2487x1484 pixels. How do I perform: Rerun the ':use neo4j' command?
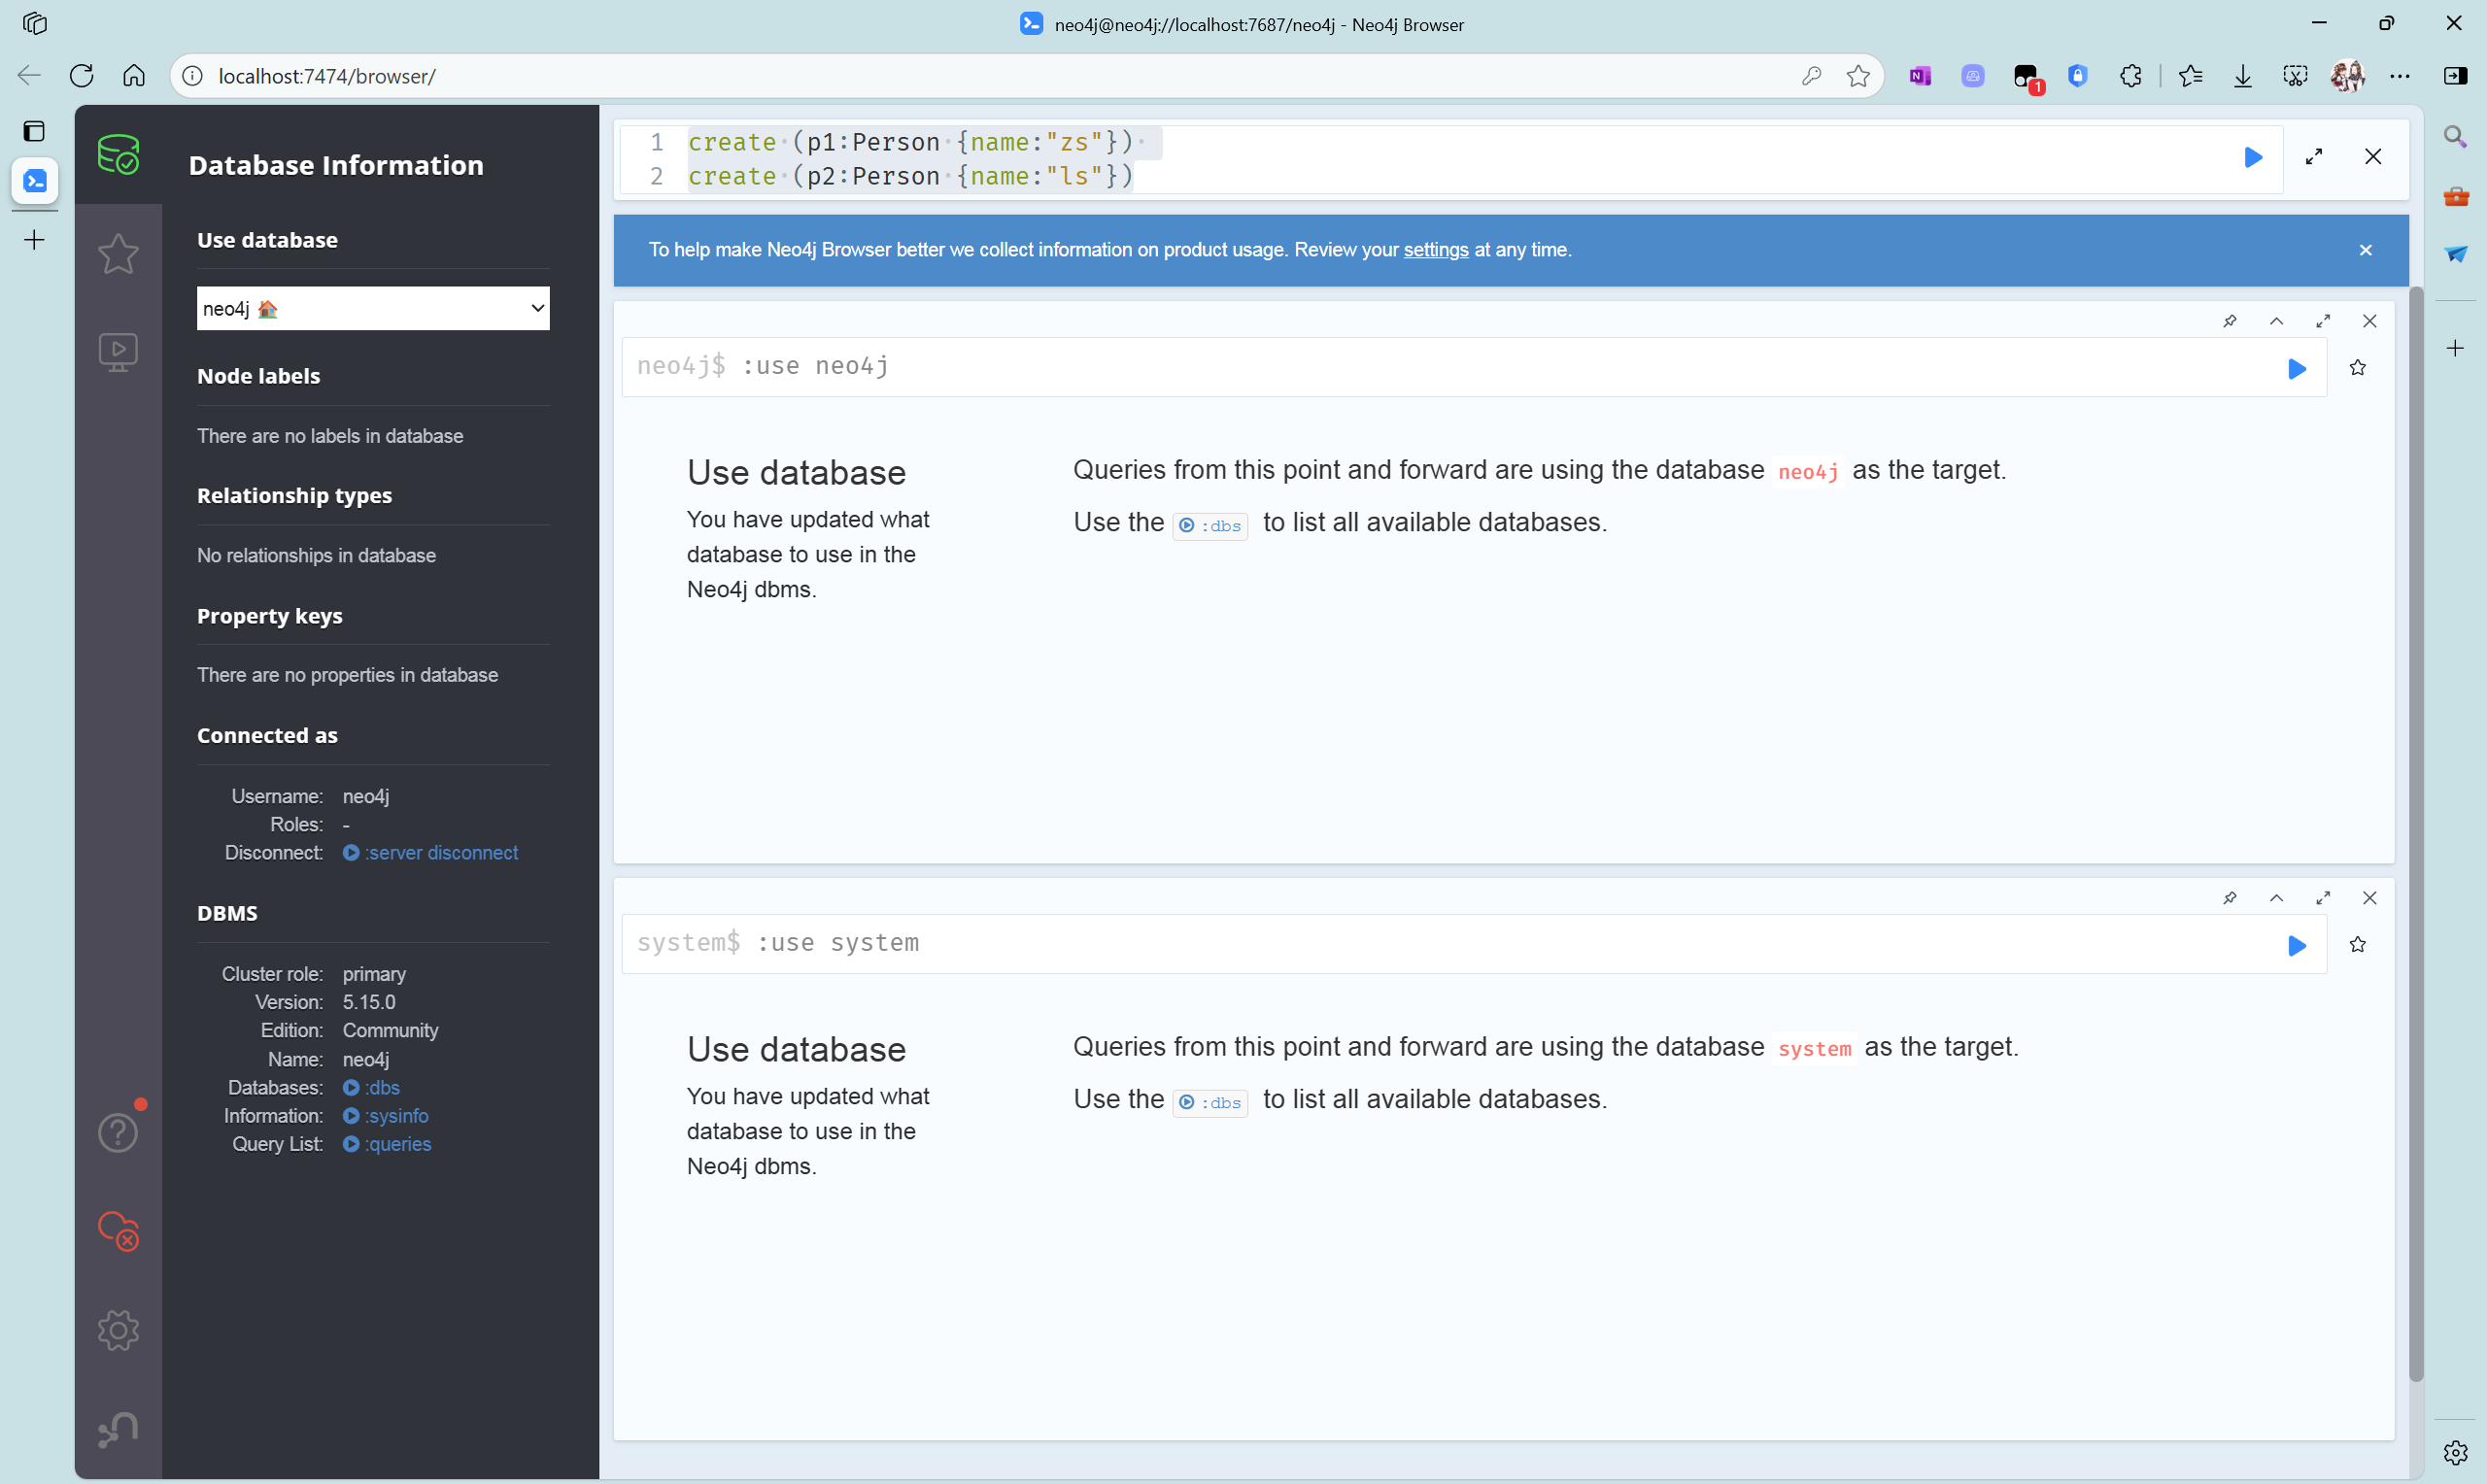click(x=2297, y=369)
